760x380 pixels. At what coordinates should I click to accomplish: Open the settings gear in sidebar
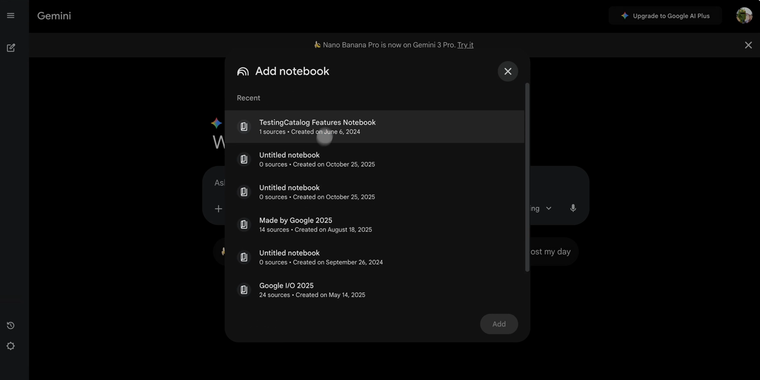(x=11, y=346)
